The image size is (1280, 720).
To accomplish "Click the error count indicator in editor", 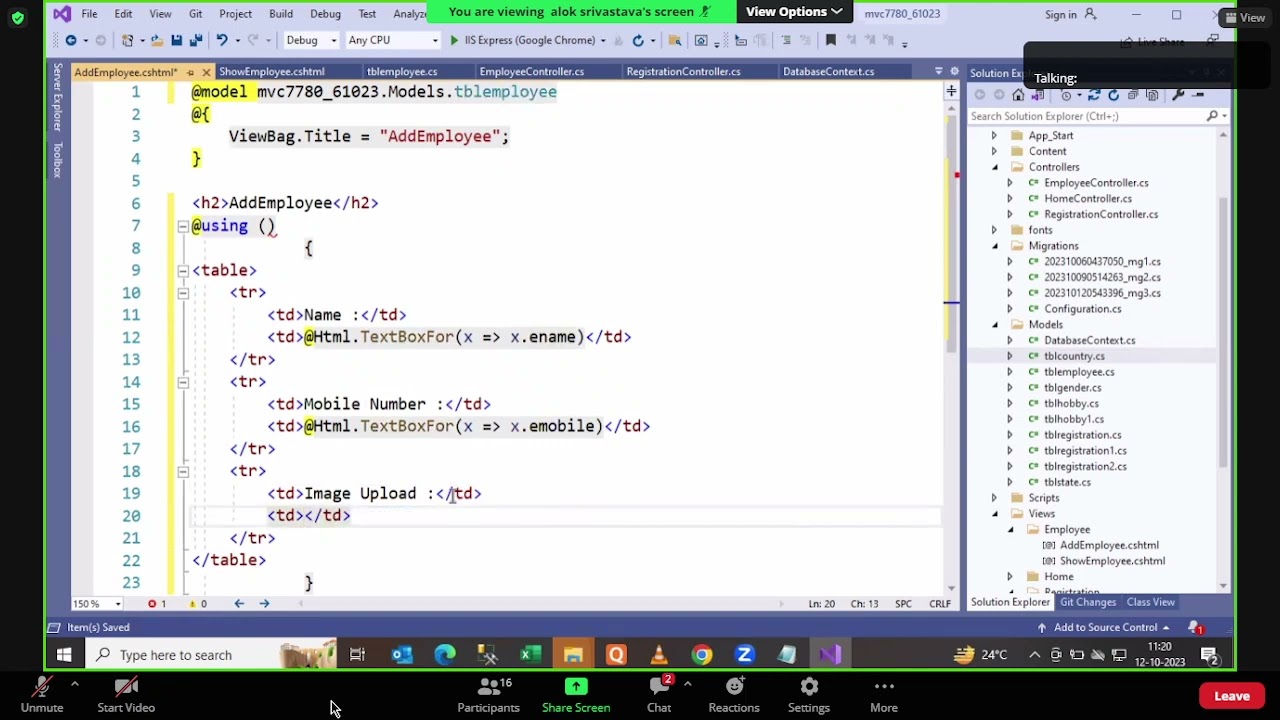I will coord(157,604).
